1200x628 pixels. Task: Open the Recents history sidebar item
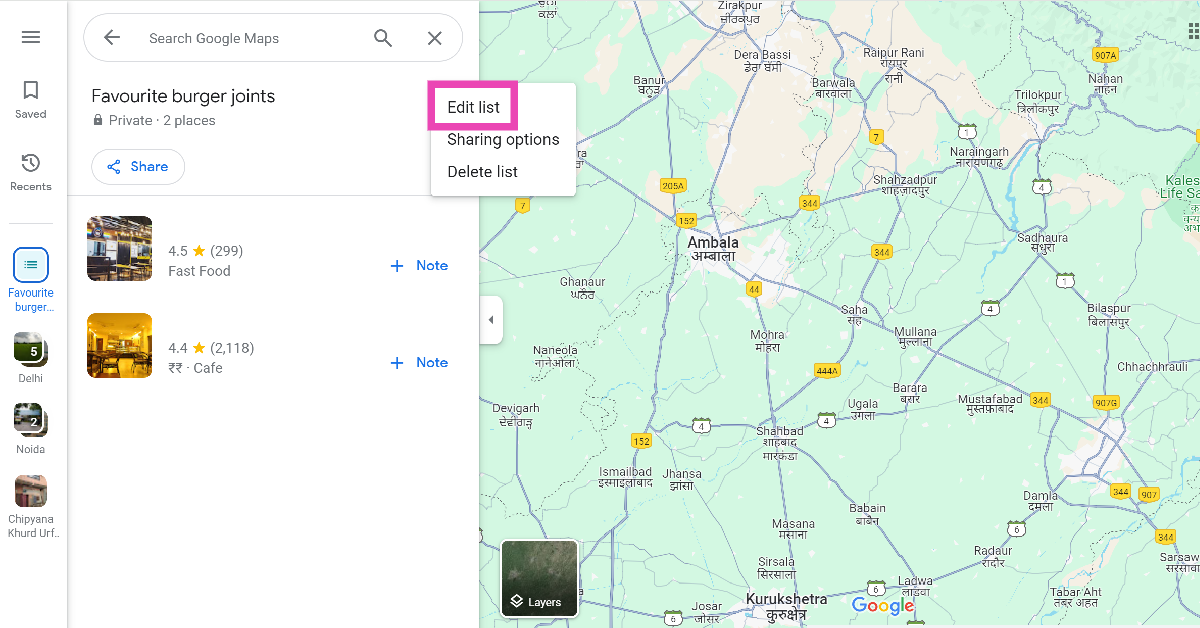(x=31, y=172)
